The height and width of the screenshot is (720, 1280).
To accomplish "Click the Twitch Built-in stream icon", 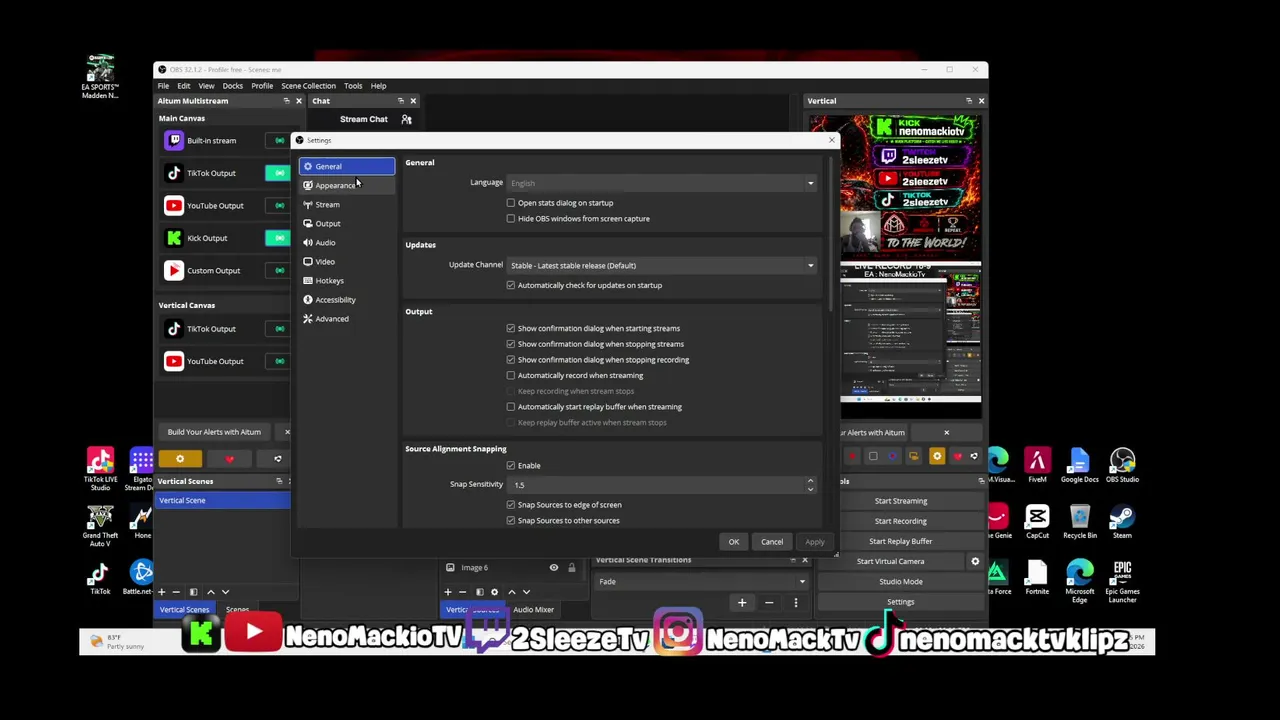I will 174,140.
